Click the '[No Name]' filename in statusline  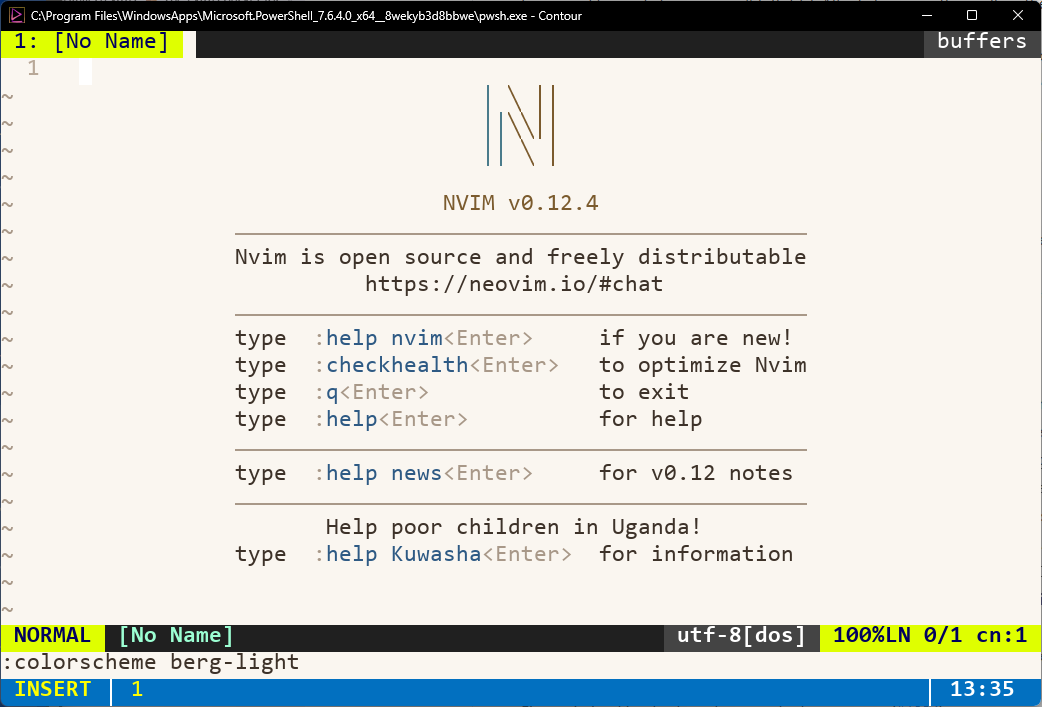click(176, 636)
